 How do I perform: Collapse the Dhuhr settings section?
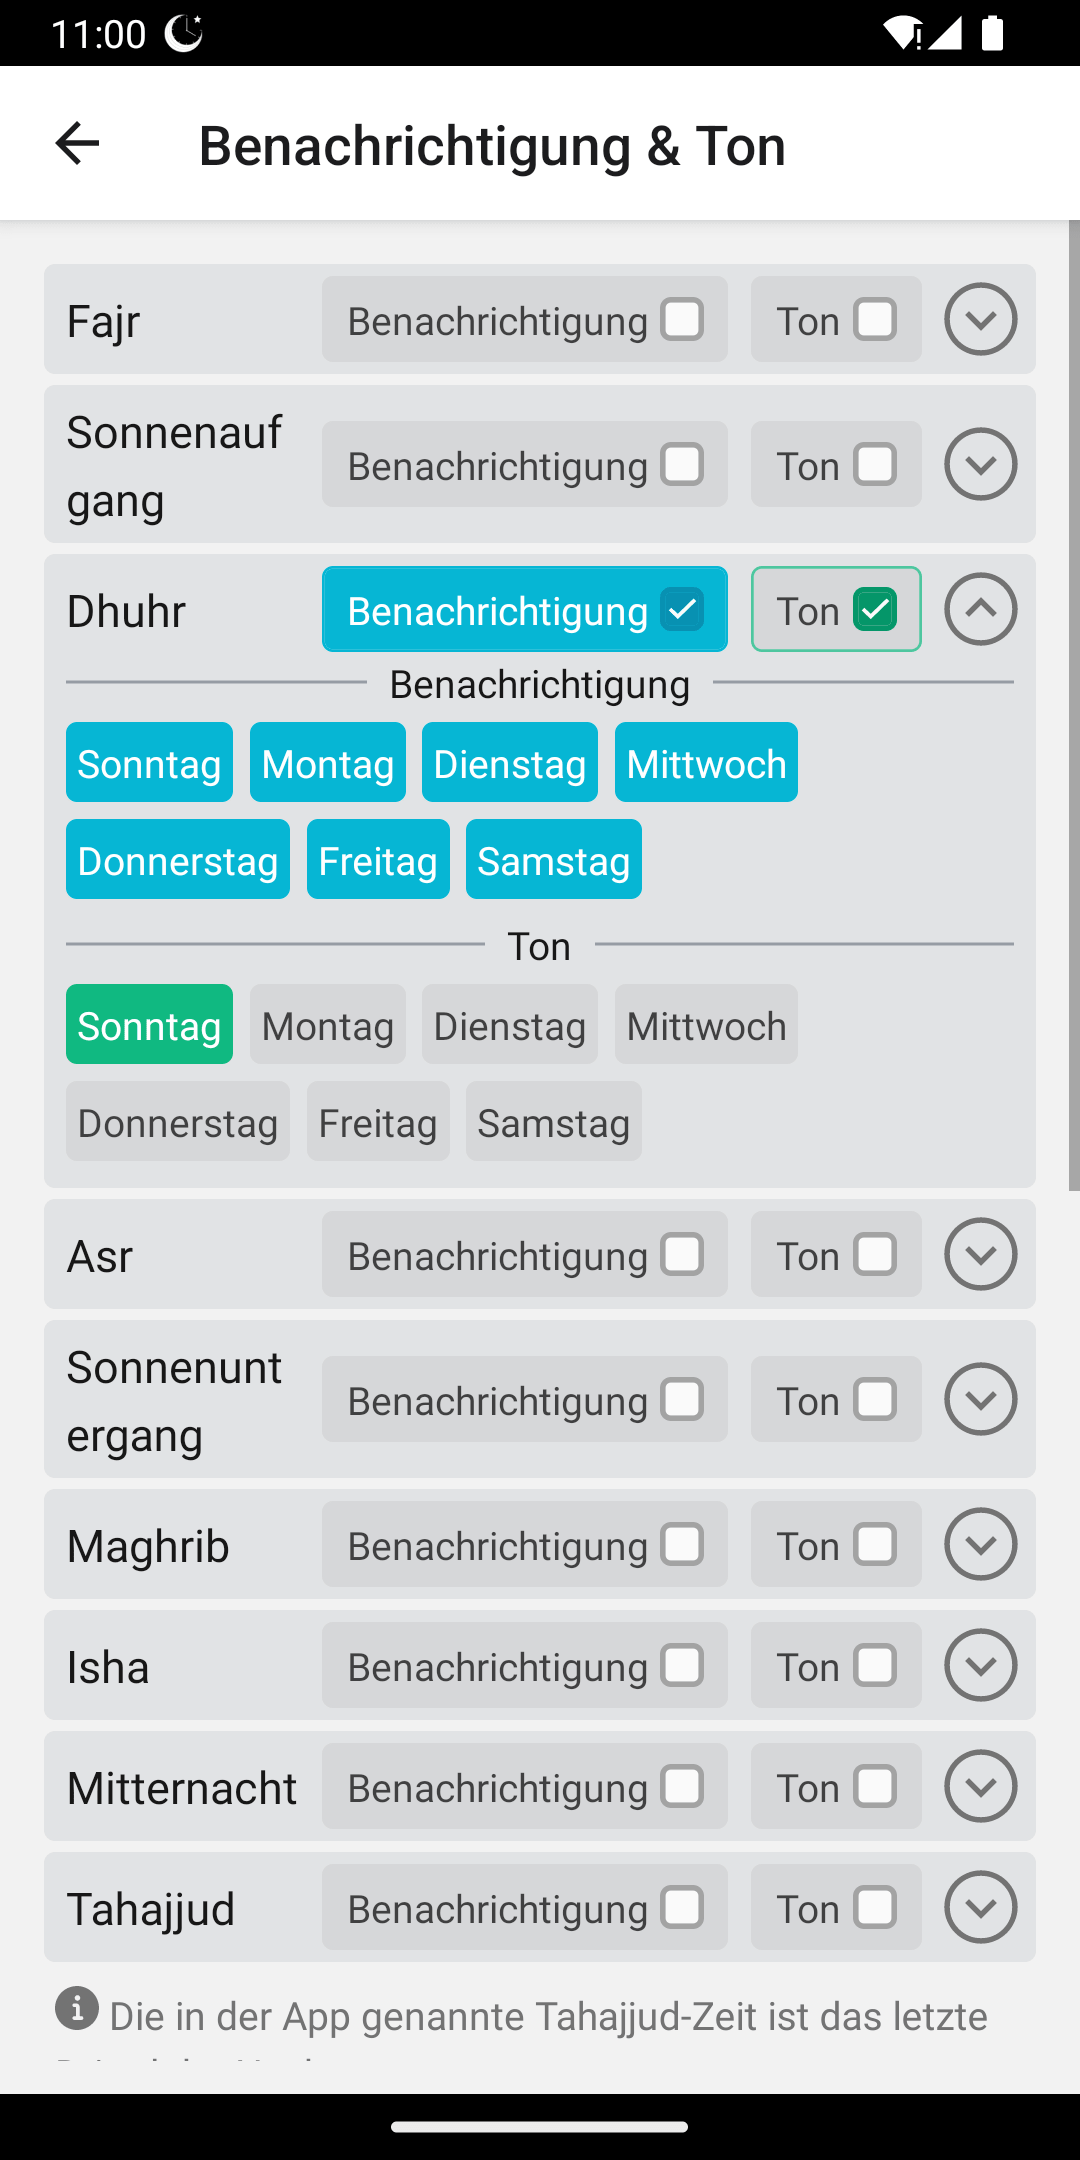[980, 609]
